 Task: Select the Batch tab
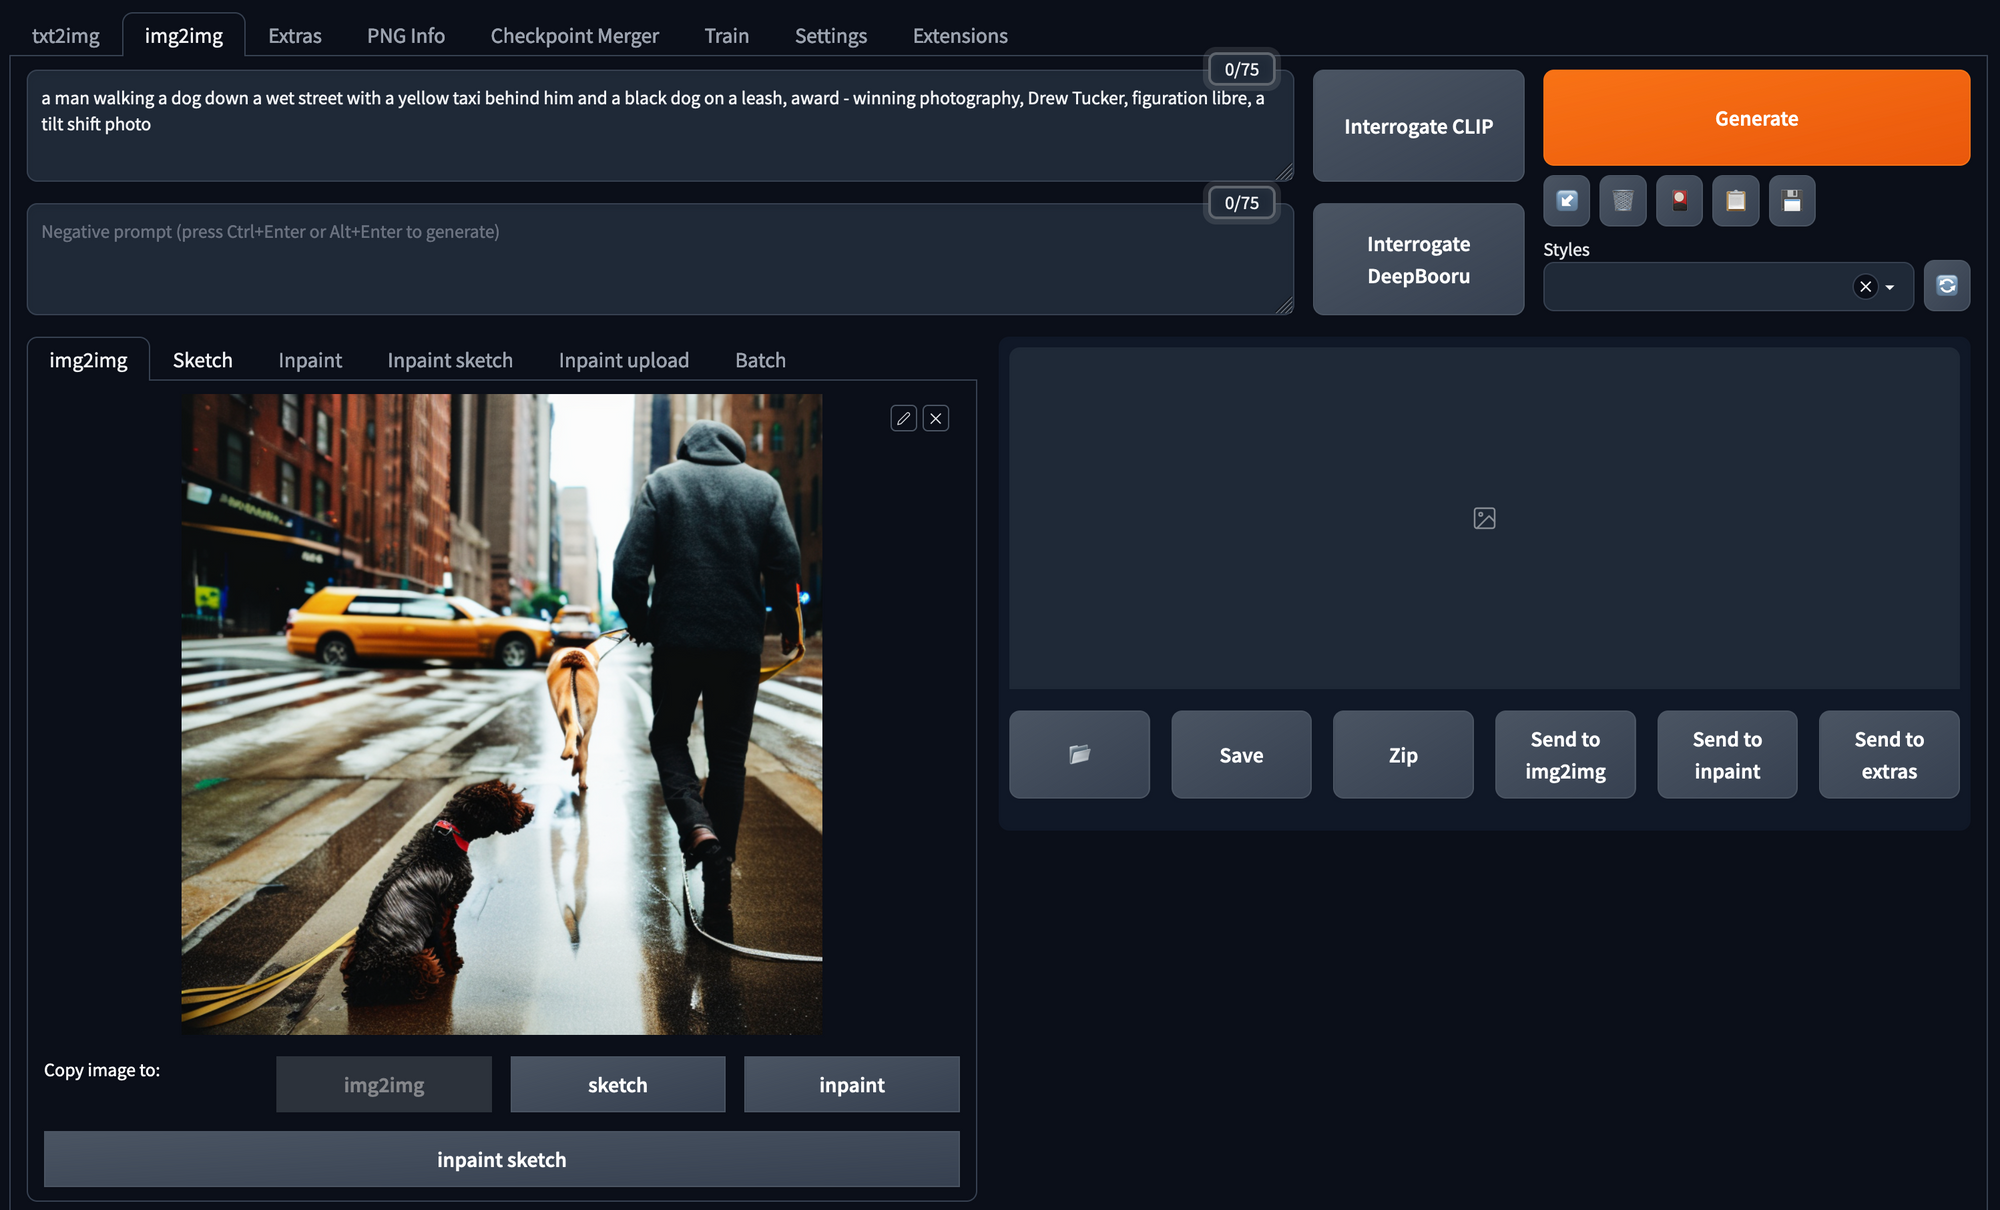pos(760,359)
